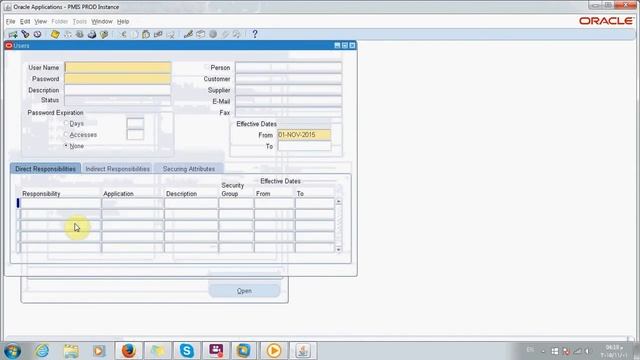Launch Internet Explorer from the taskbar
The width and height of the screenshot is (640, 360).
pyautogui.click(x=42, y=351)
